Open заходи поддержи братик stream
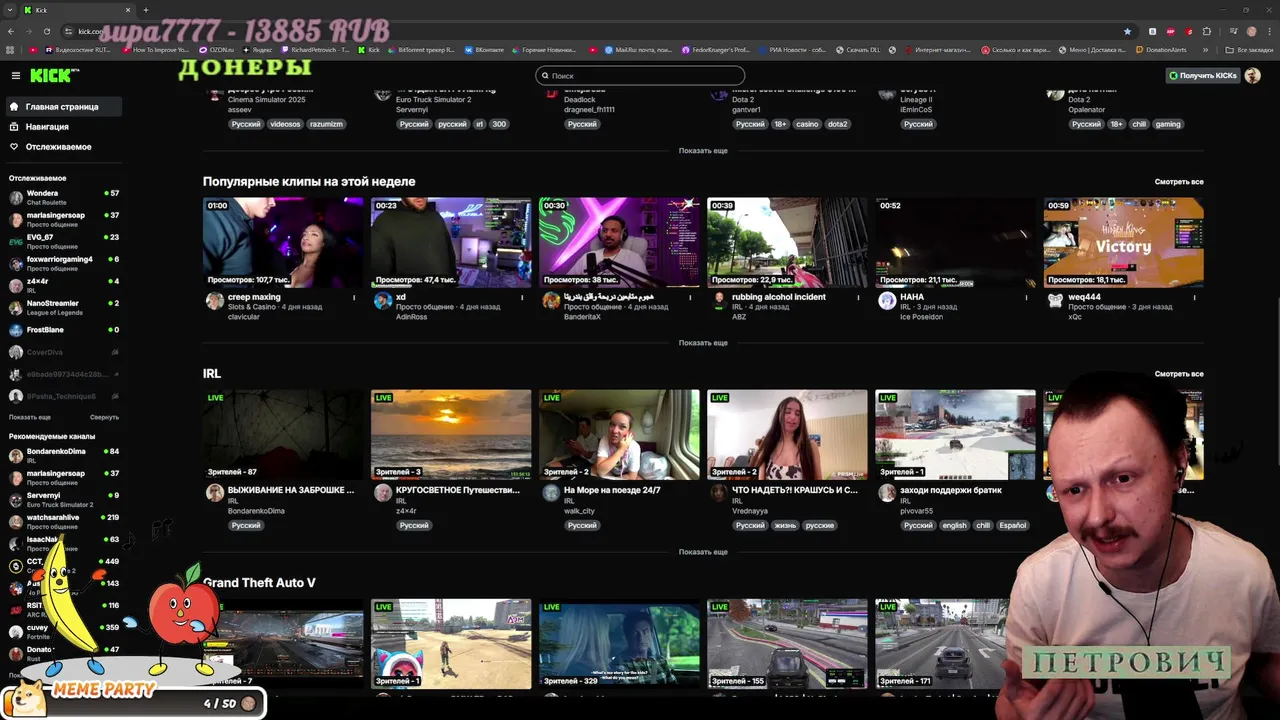Image resolution: width=1280 pixels, height=720 pixels. point(955,435)
